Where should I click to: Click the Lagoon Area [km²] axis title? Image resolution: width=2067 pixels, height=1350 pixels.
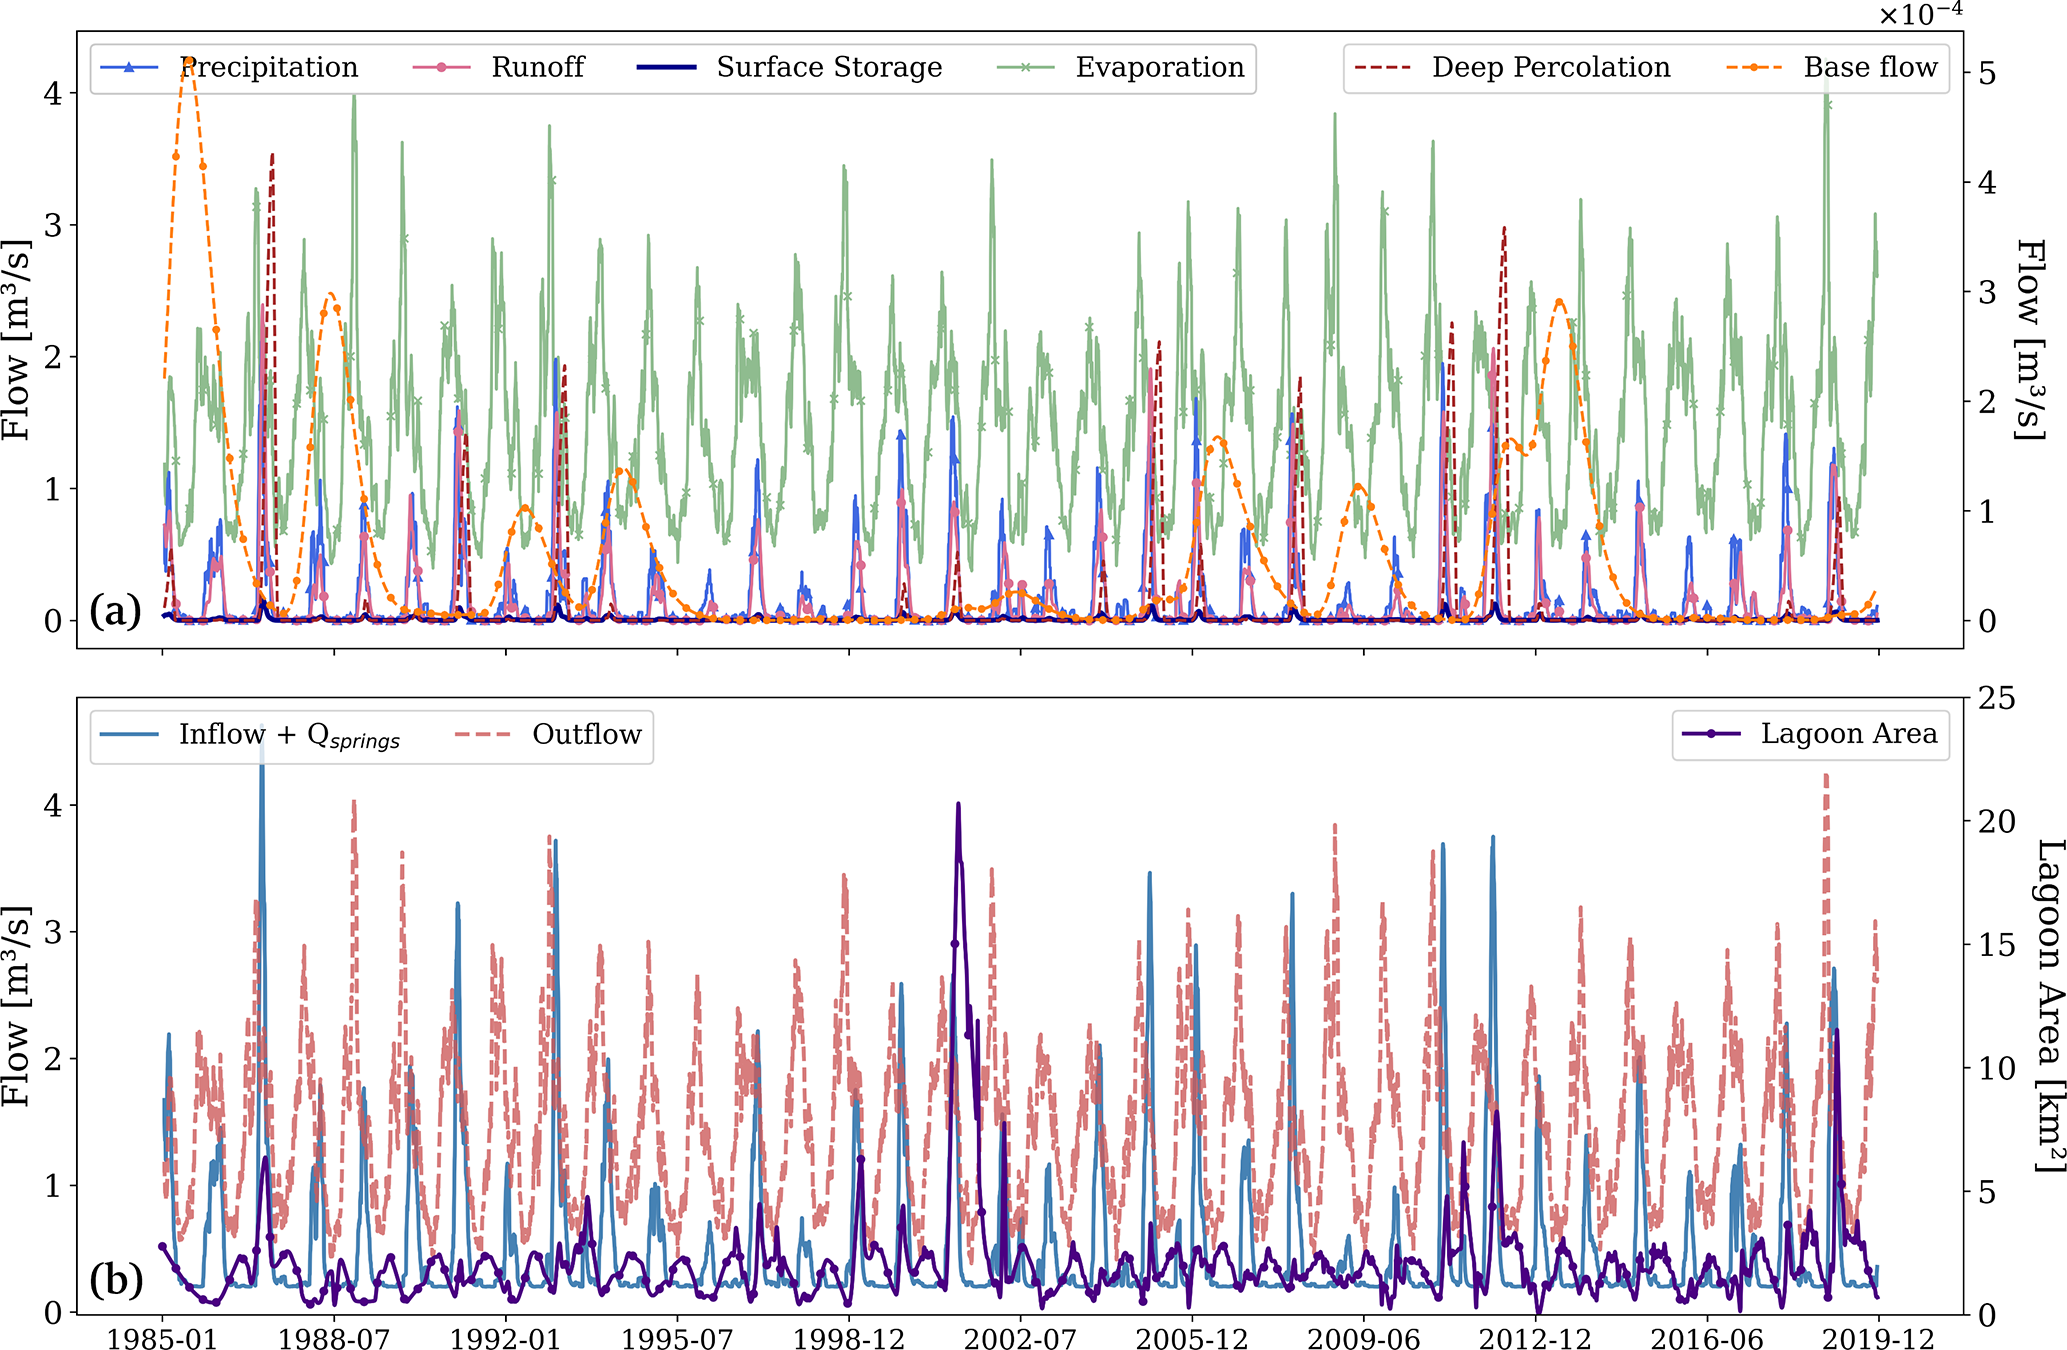pyautogui.click(x=2048, y=1005)
